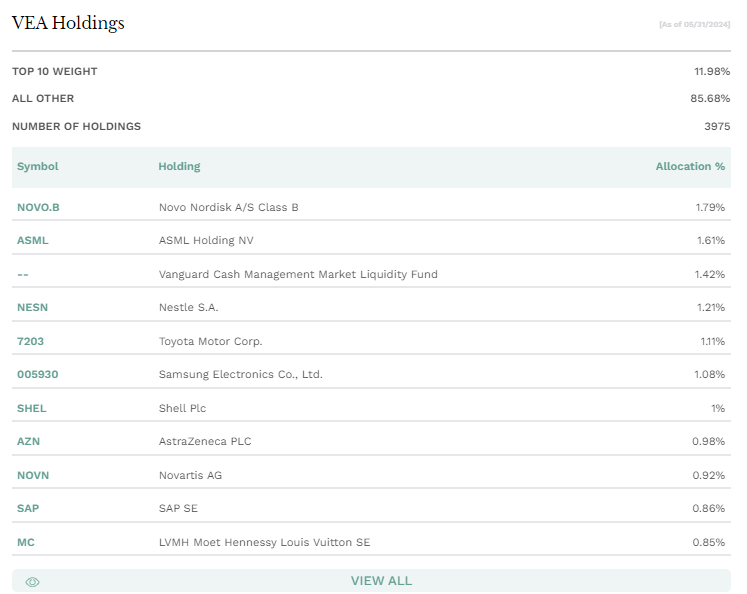The height and width of the screenshot is (594, 747).
Task: Click the Holding column header
Action: pyautogui.click(x=180, y=166)
